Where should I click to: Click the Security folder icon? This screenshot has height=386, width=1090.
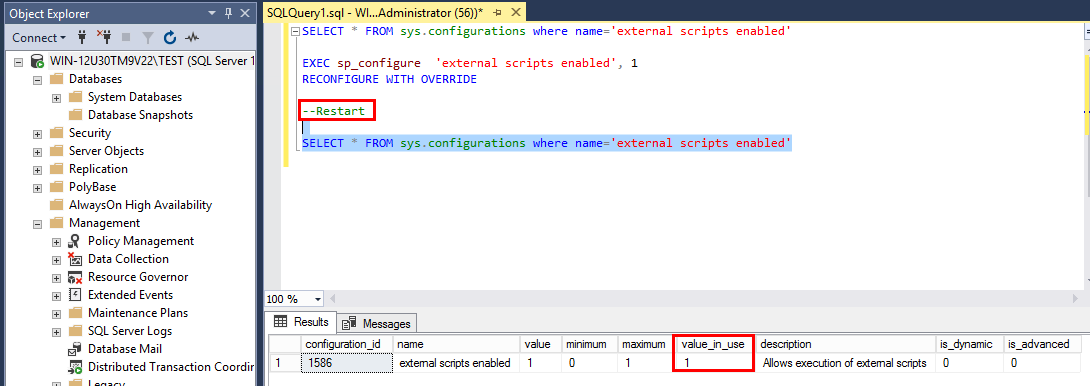tap(56, 133)
